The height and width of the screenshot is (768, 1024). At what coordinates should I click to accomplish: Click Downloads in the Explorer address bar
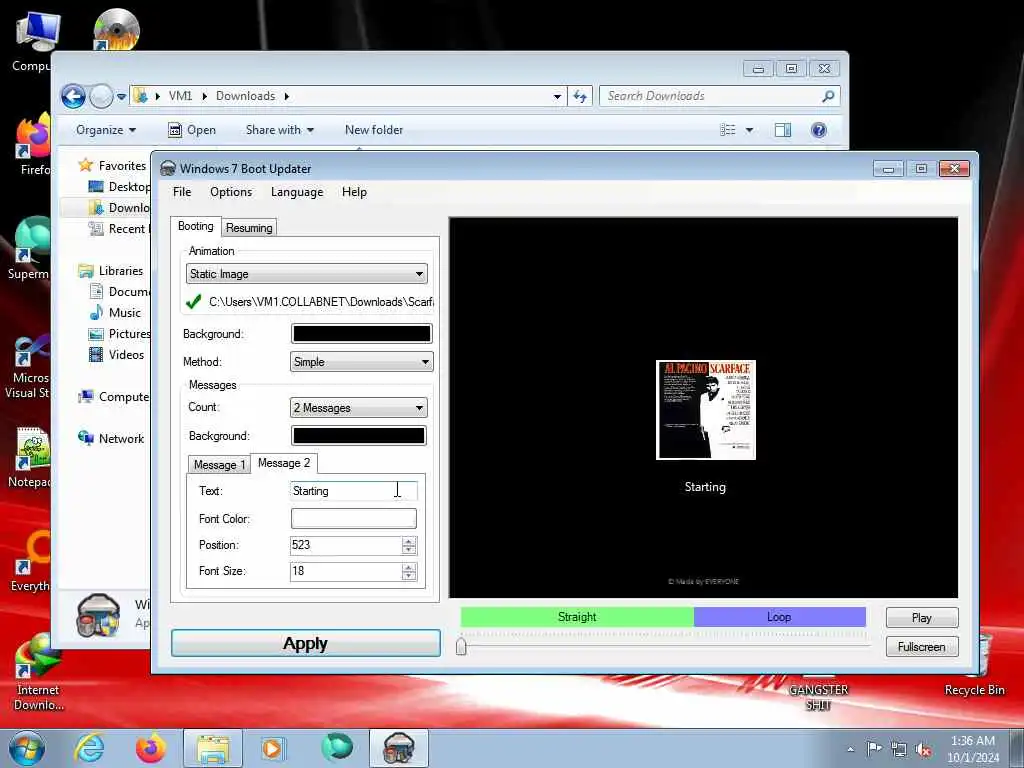click(x=245, y=96)
